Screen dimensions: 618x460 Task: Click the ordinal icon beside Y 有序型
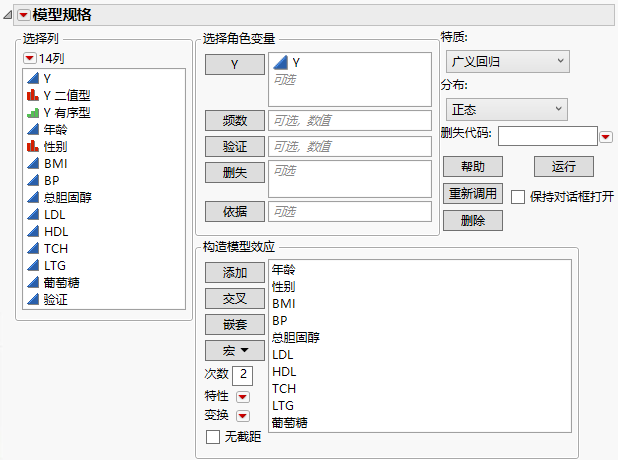click(x=33, y=113)
